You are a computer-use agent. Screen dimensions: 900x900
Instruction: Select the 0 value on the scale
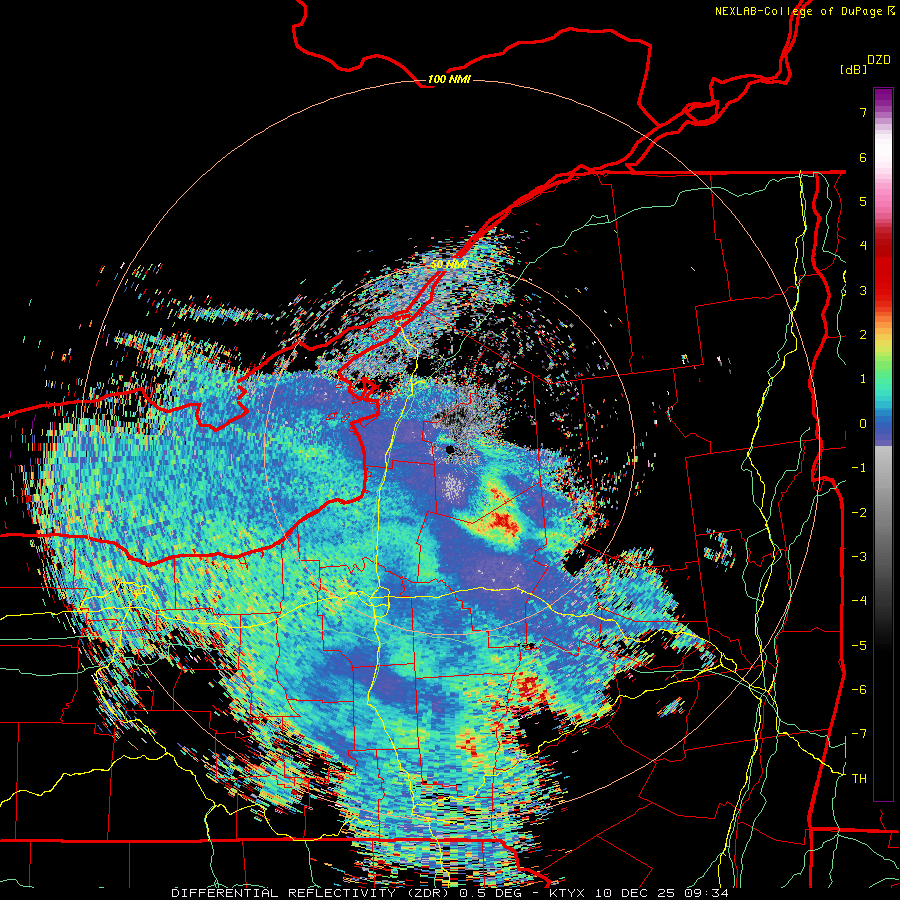[x=863, y=424]
